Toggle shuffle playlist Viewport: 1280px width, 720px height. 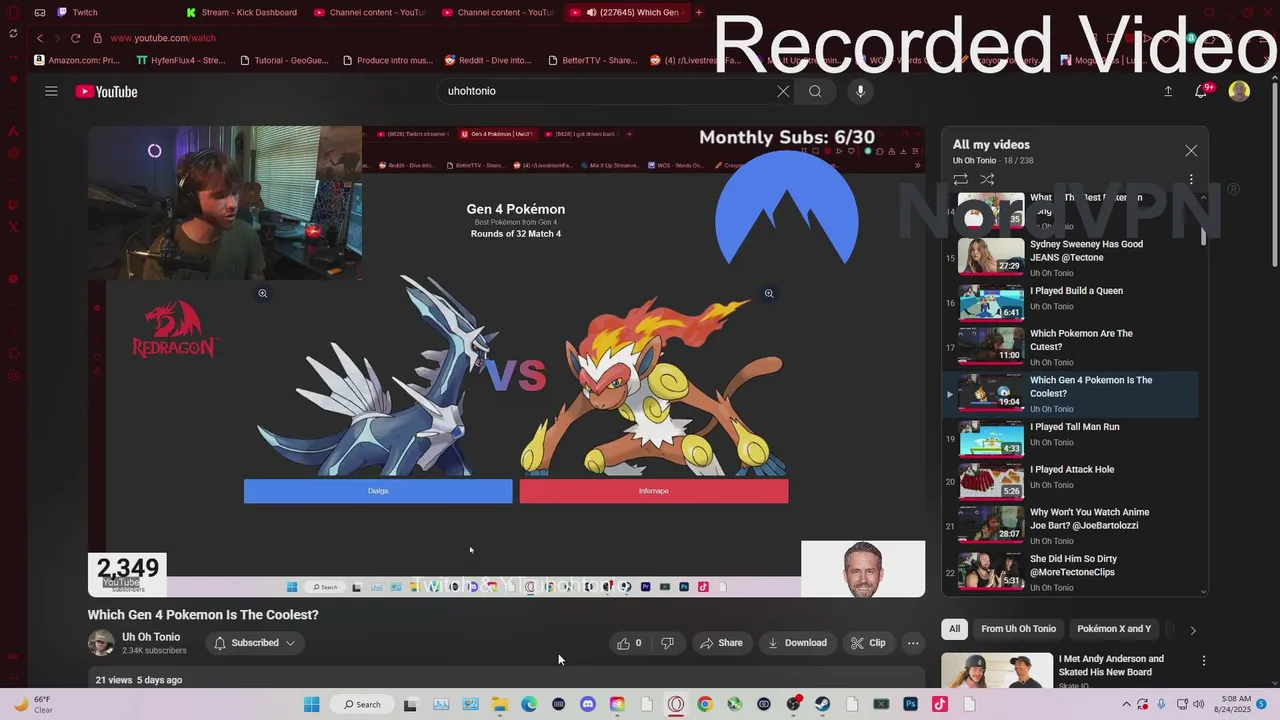pyautogui.click(x=987, y=179)
